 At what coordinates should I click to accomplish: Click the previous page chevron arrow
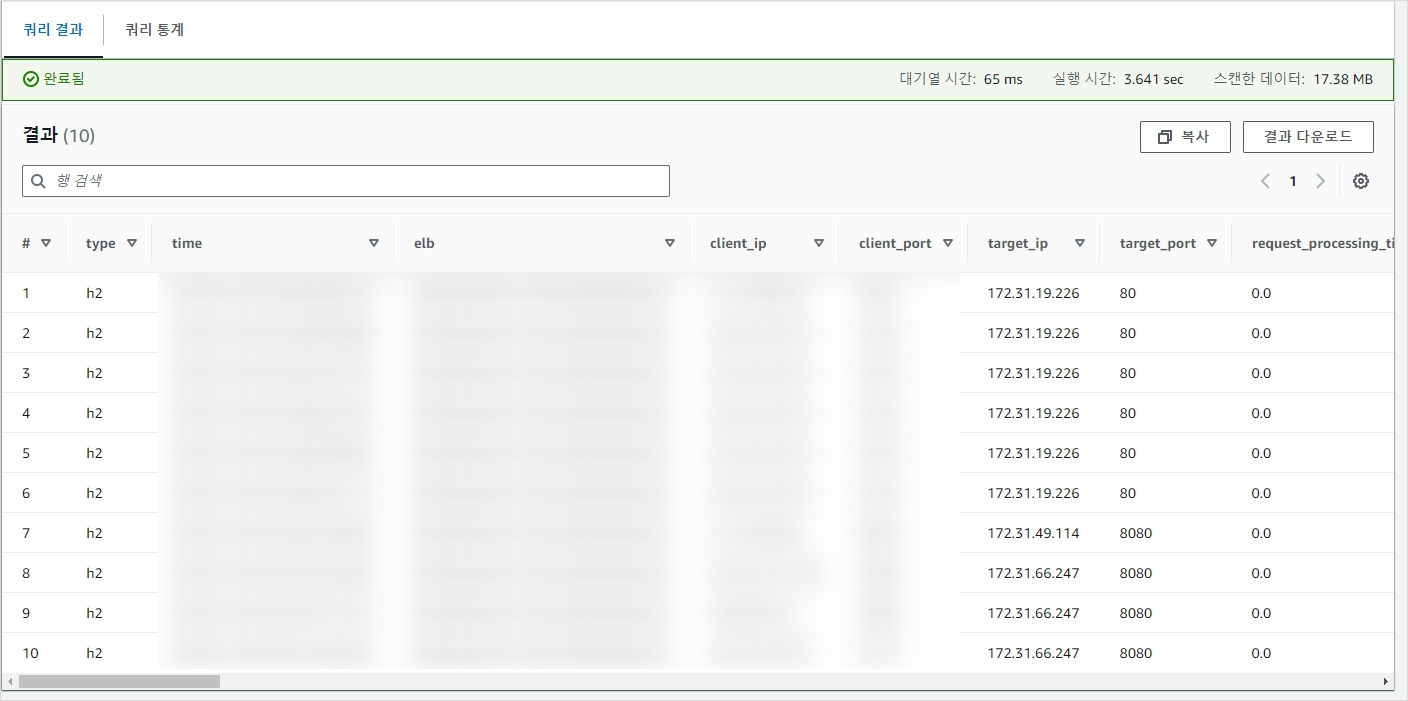point(1265,181)
